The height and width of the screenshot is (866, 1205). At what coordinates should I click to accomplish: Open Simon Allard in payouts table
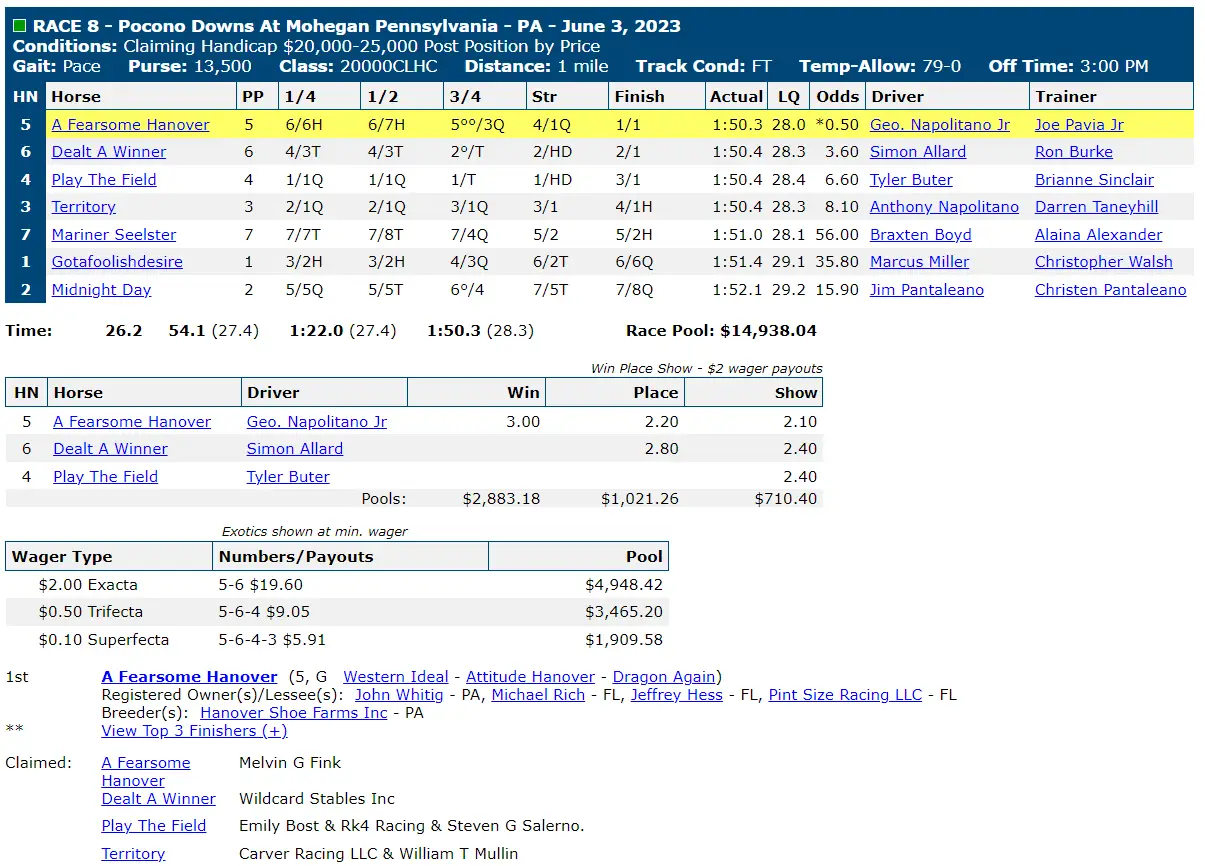[x=295, y=449]
